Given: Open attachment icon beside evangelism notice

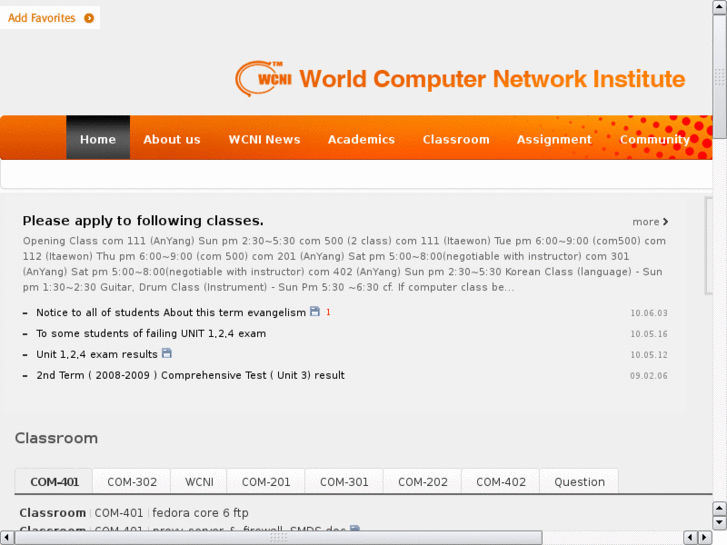Looking at the screenshot, I should [x=315, y=311].
